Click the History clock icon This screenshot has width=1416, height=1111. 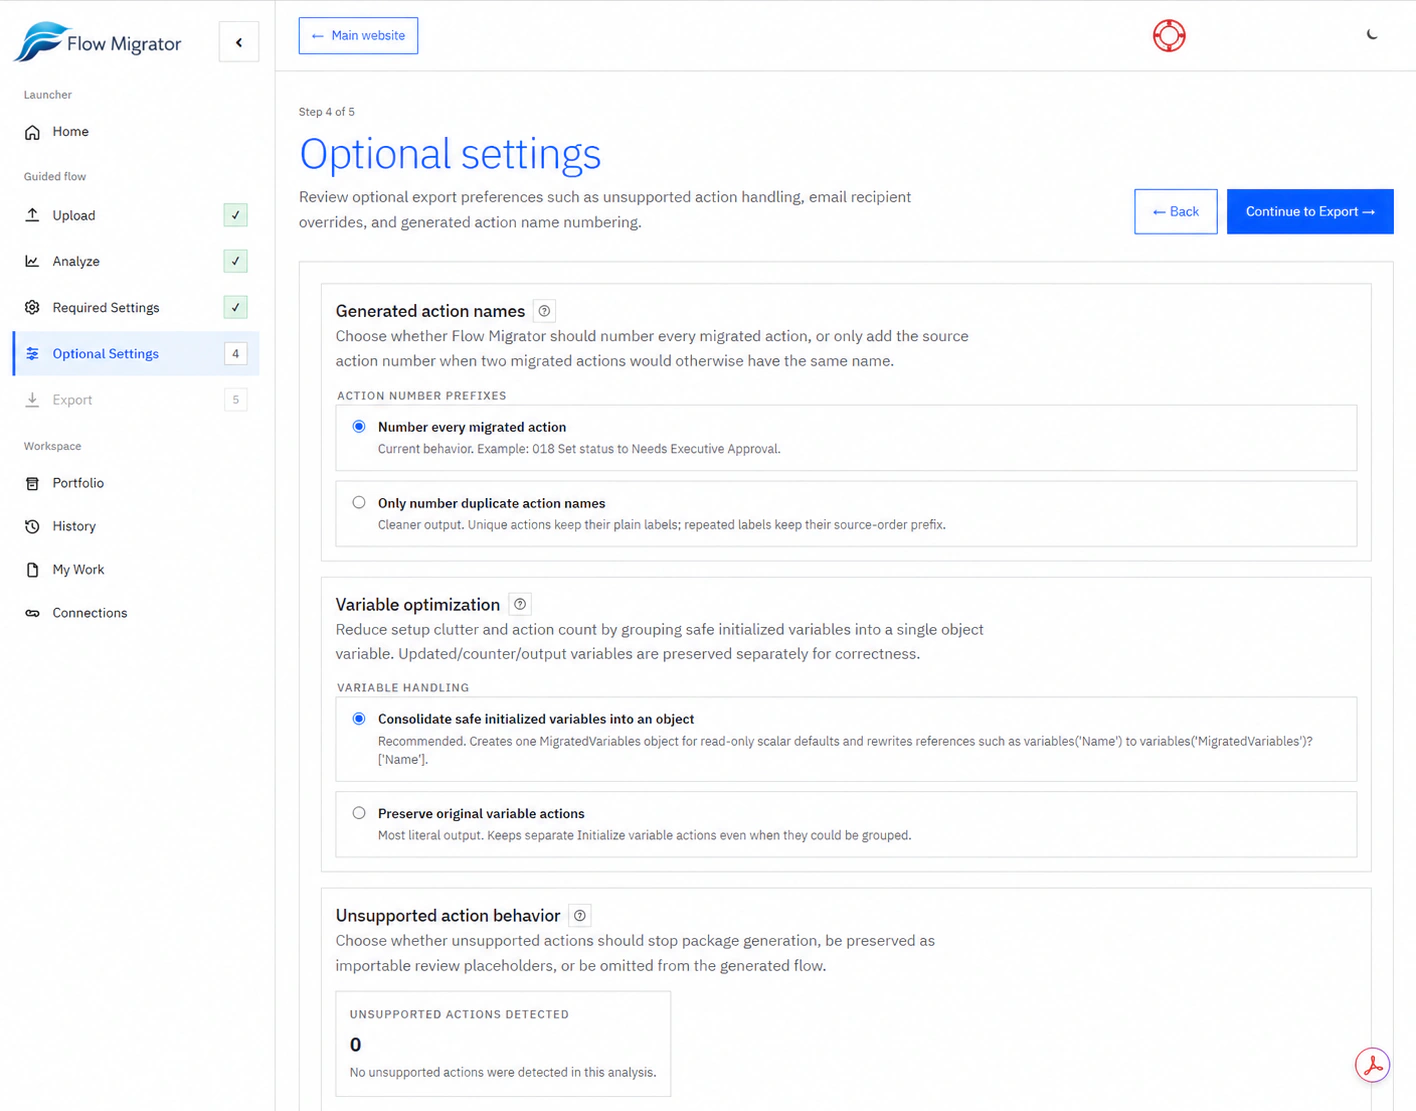tap(32, 526)
